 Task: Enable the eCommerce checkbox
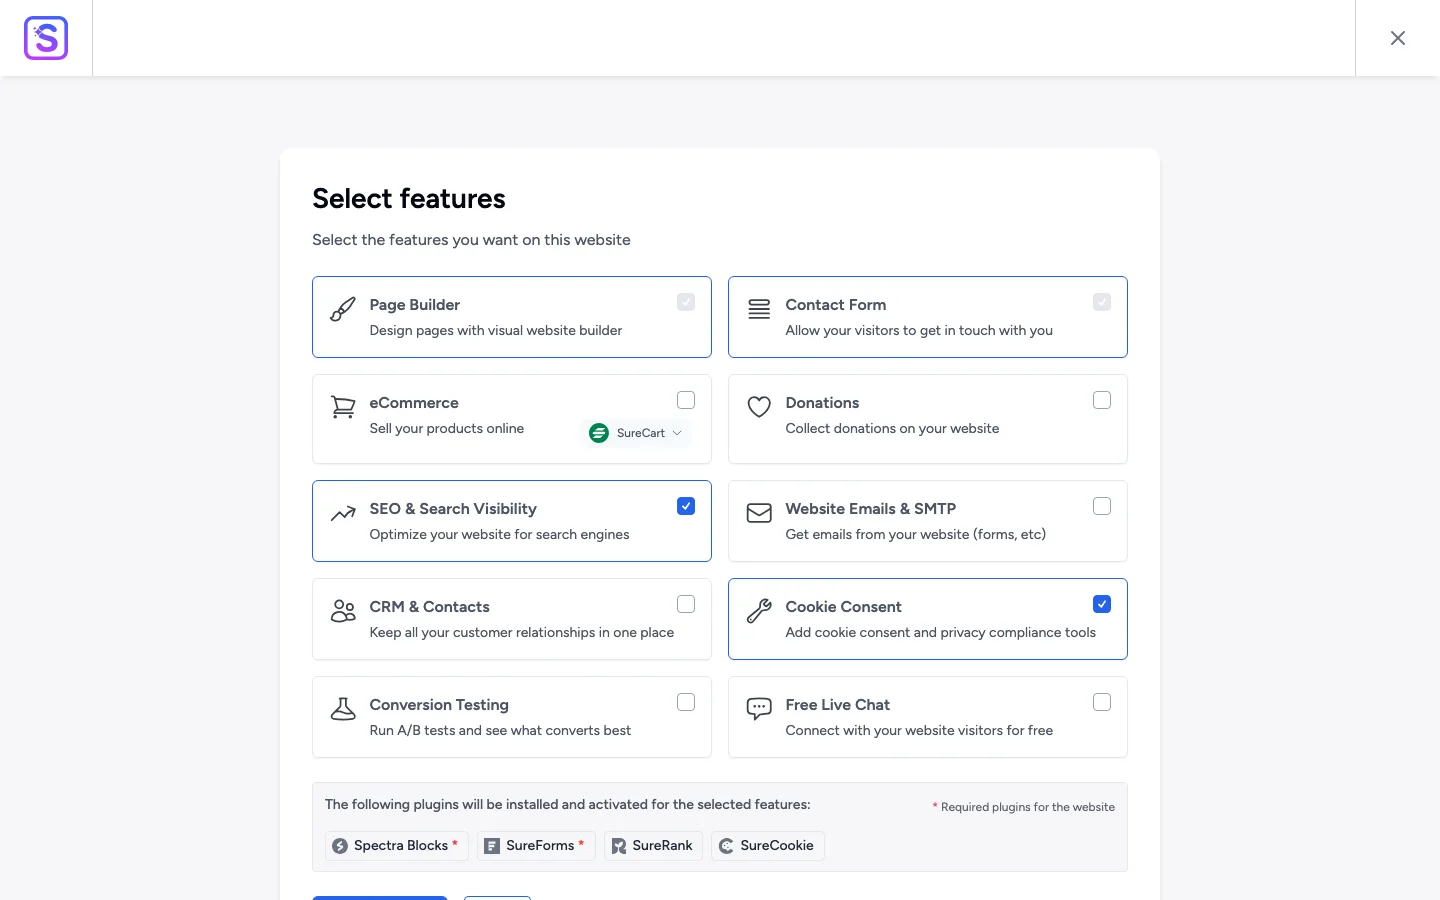point(686,400)
